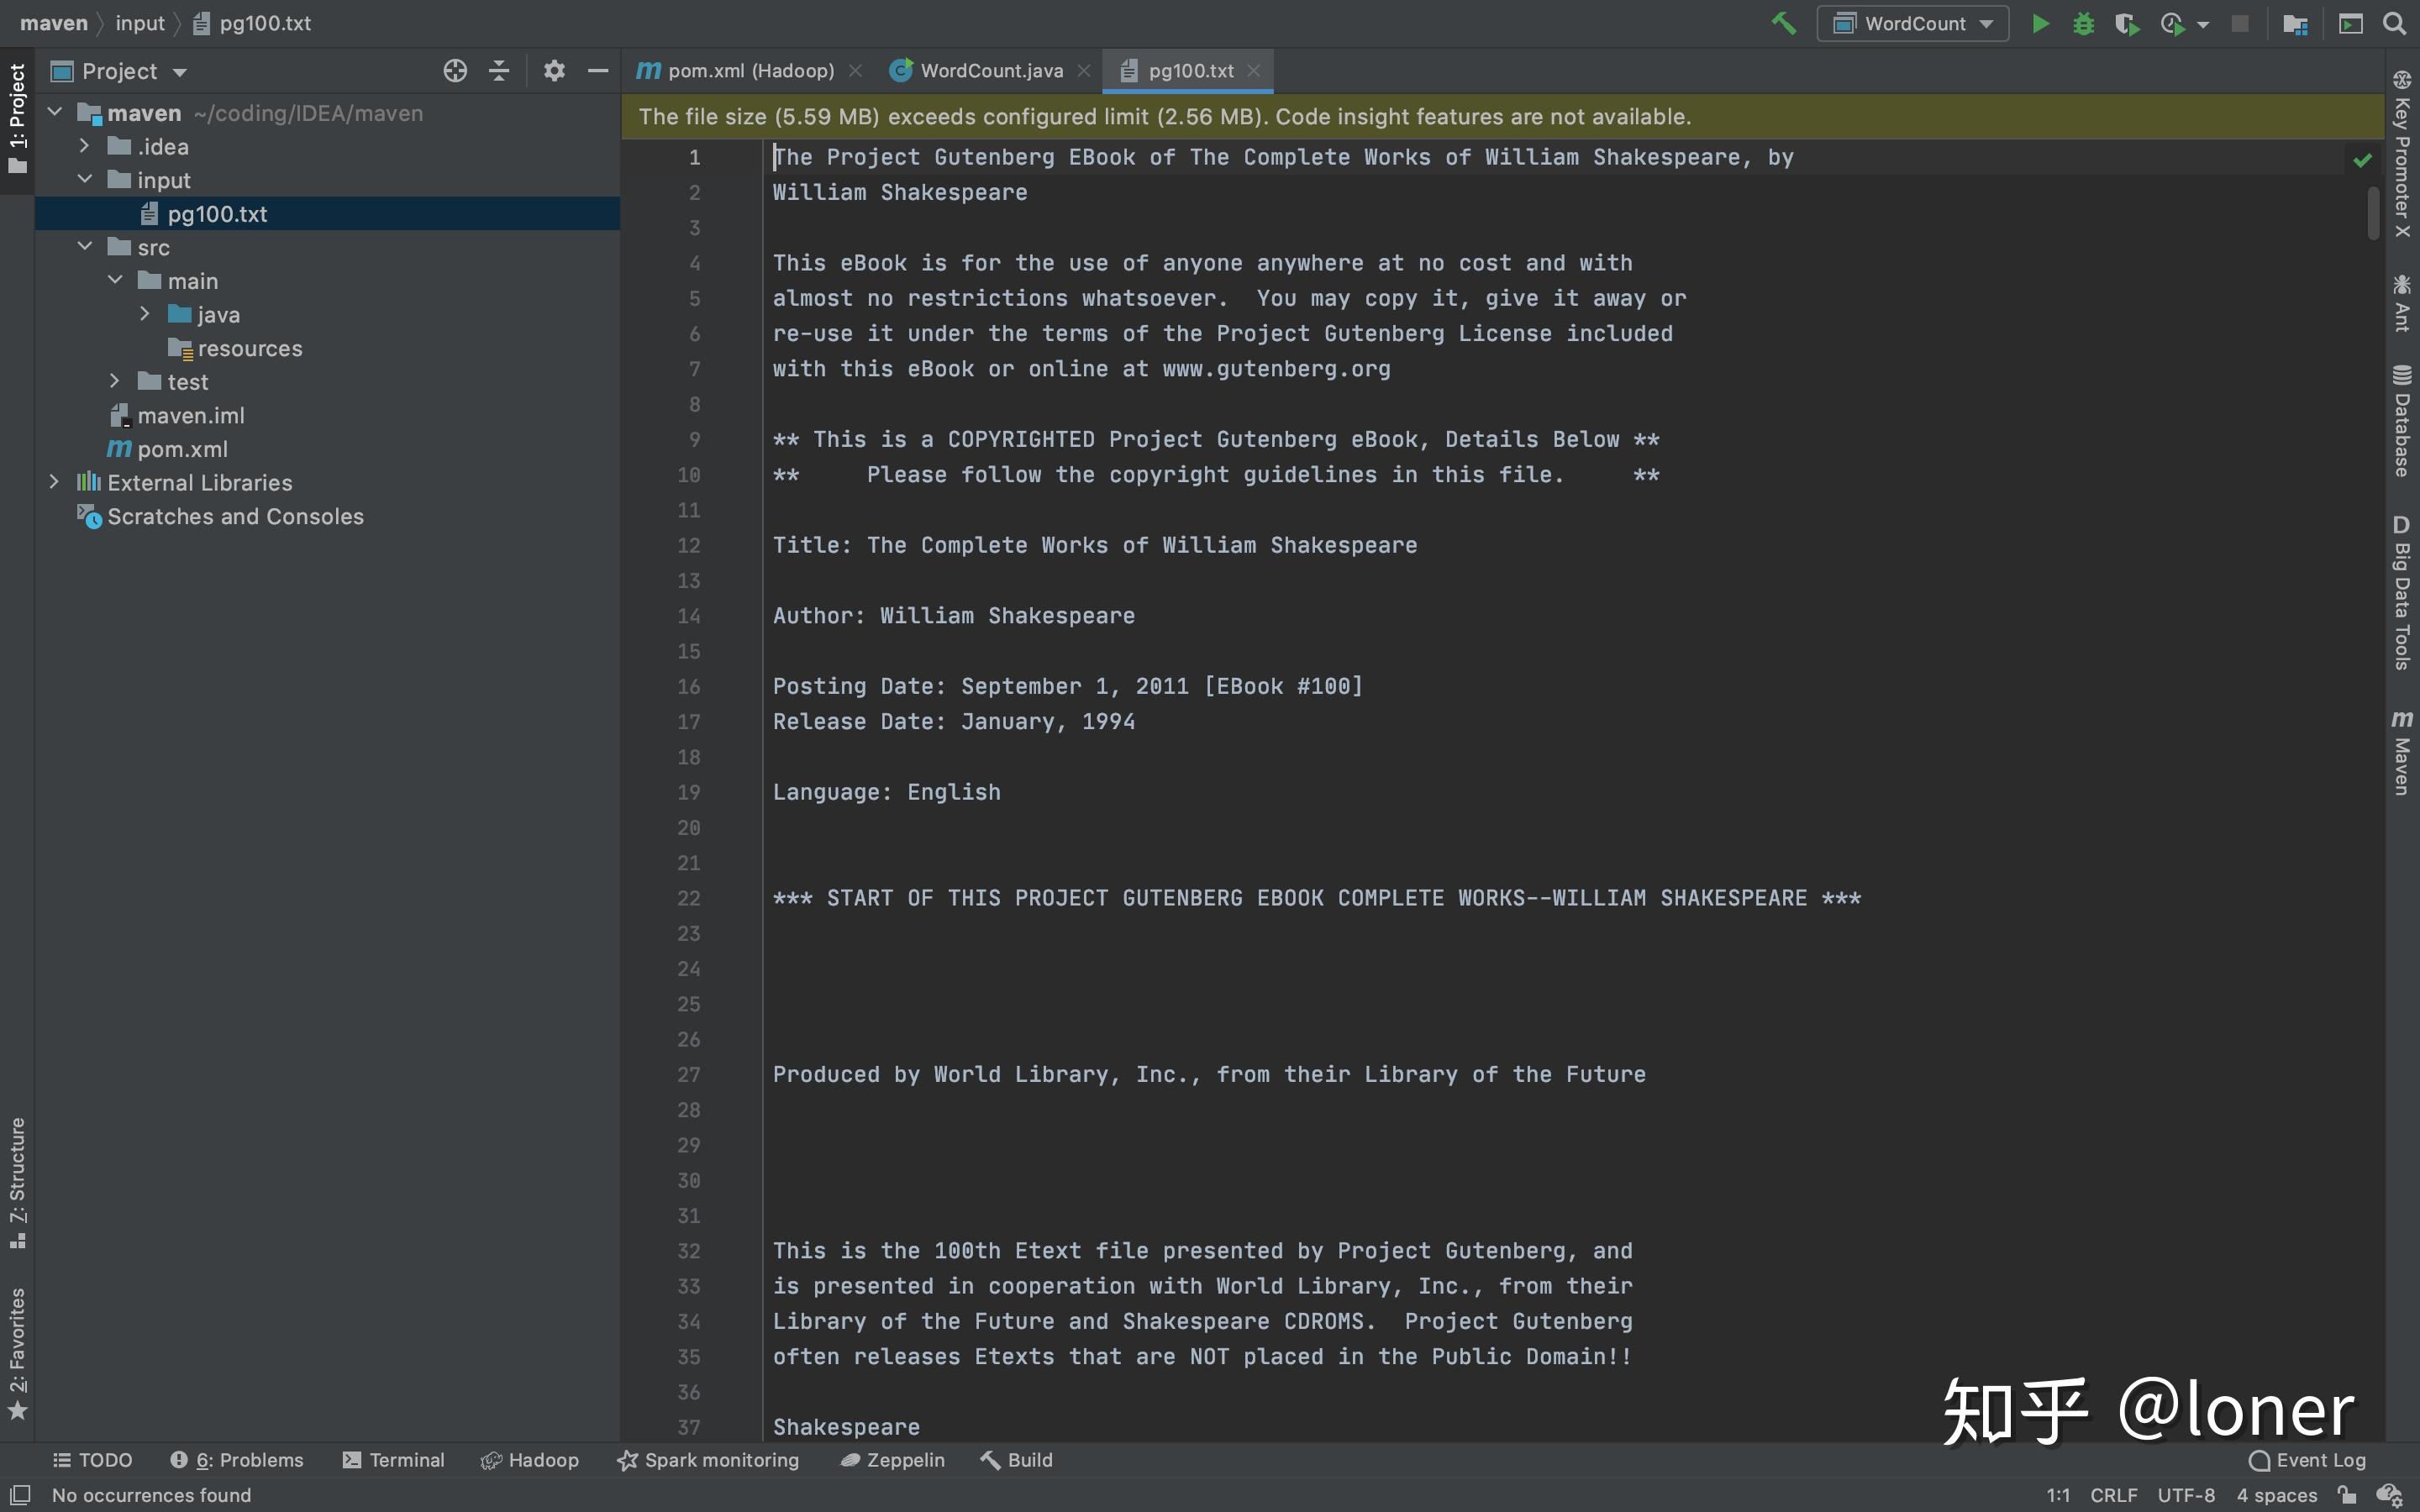Screen dimensions: 2420x1512
Task: Open the Zeppelin tool window
Action: (x=892, y=1460)
